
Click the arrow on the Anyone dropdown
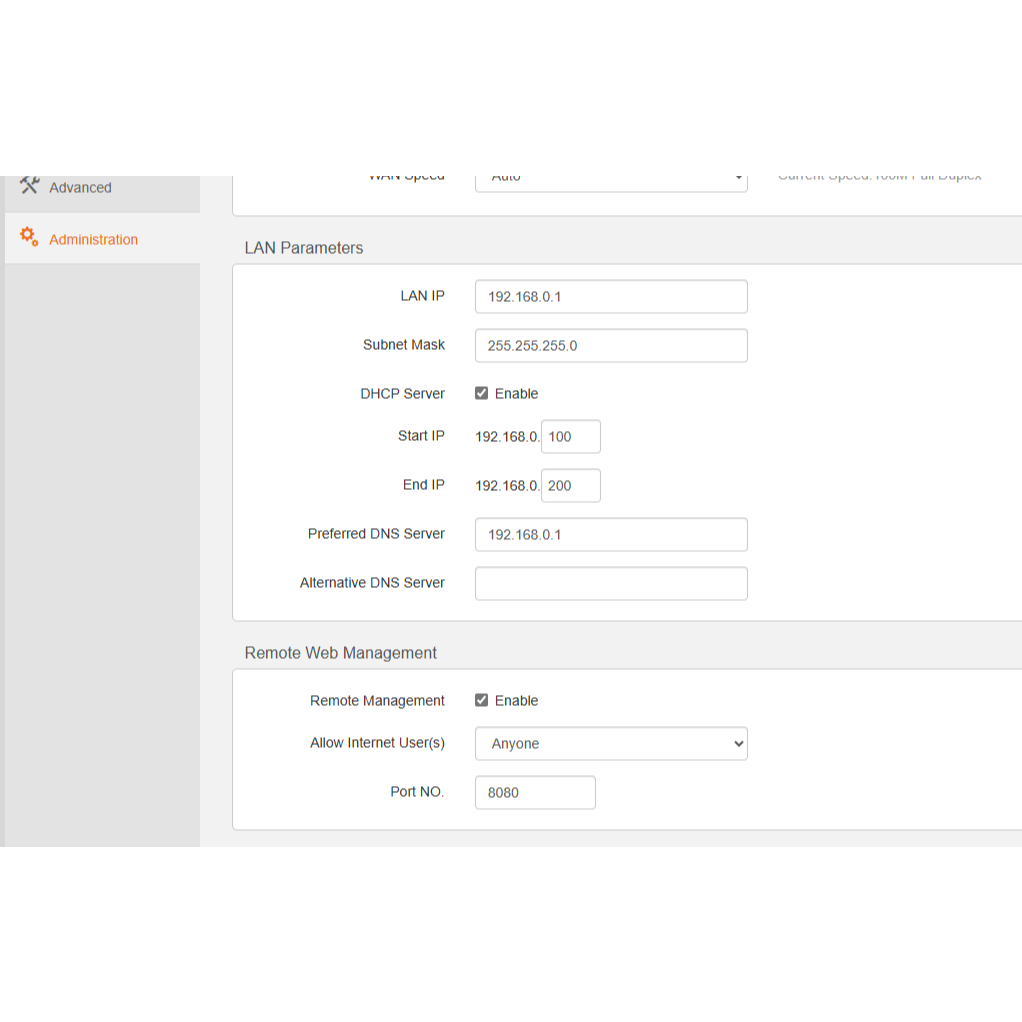(x=738, y=744)
